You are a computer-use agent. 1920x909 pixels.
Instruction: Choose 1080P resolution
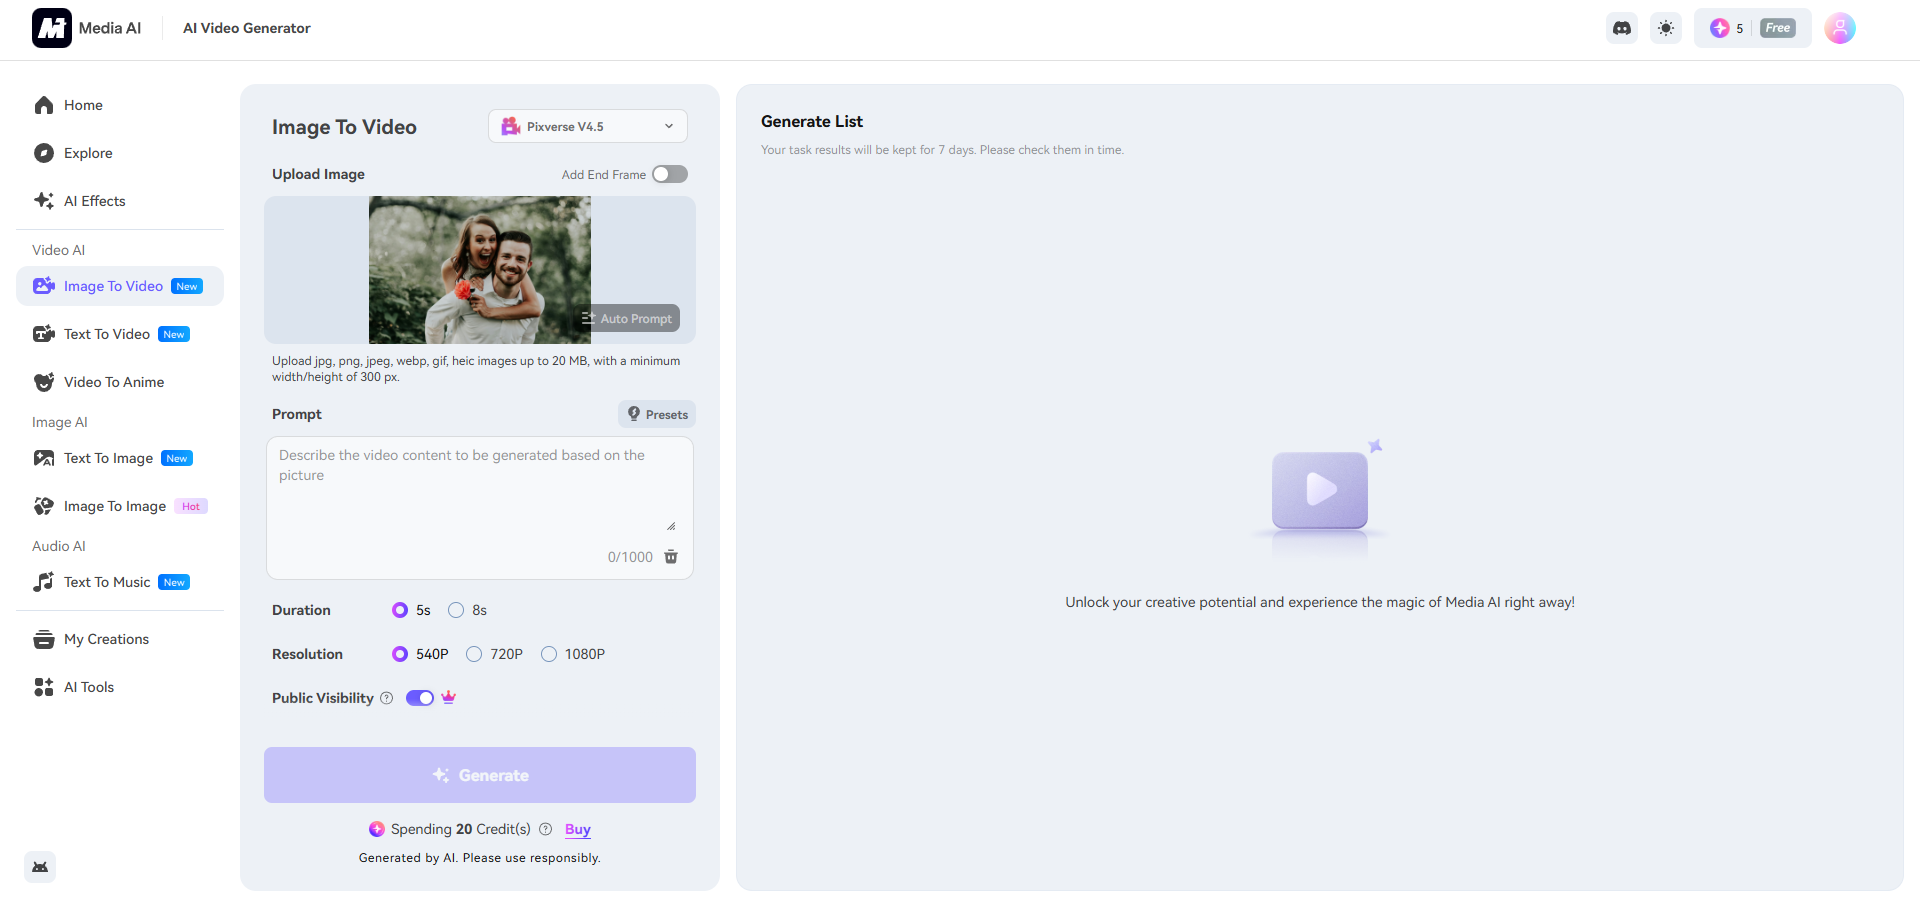click(549, 654)
